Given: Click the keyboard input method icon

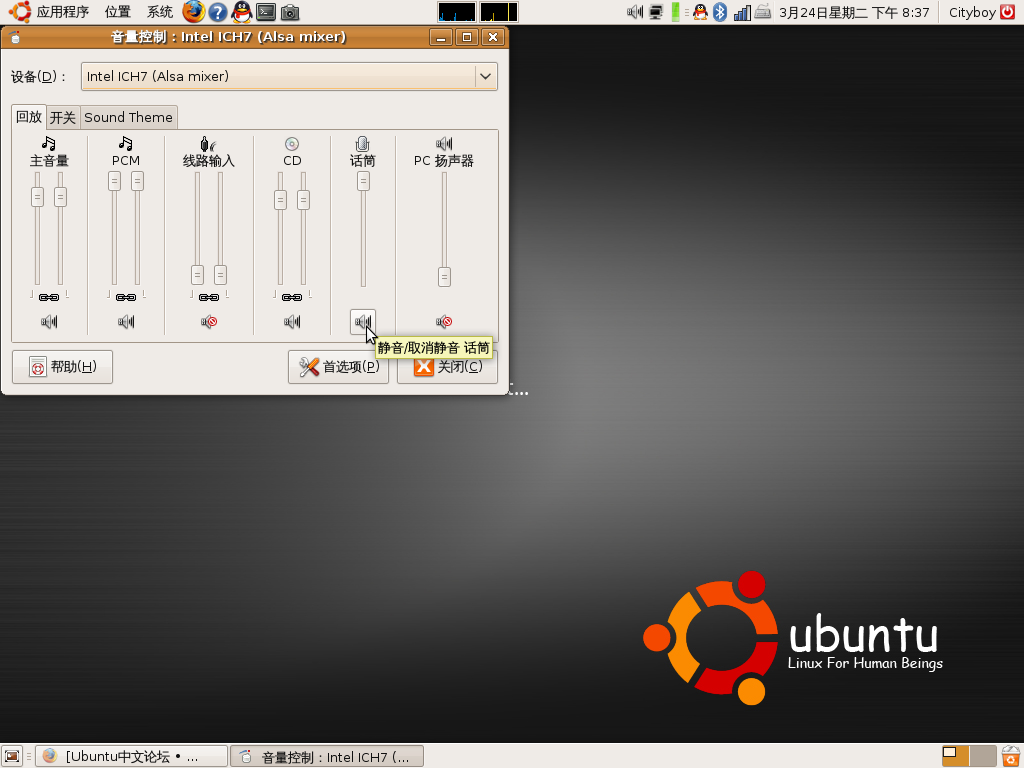Looking at the screenshot, I should pyautogui.click(x=763, y=12).
